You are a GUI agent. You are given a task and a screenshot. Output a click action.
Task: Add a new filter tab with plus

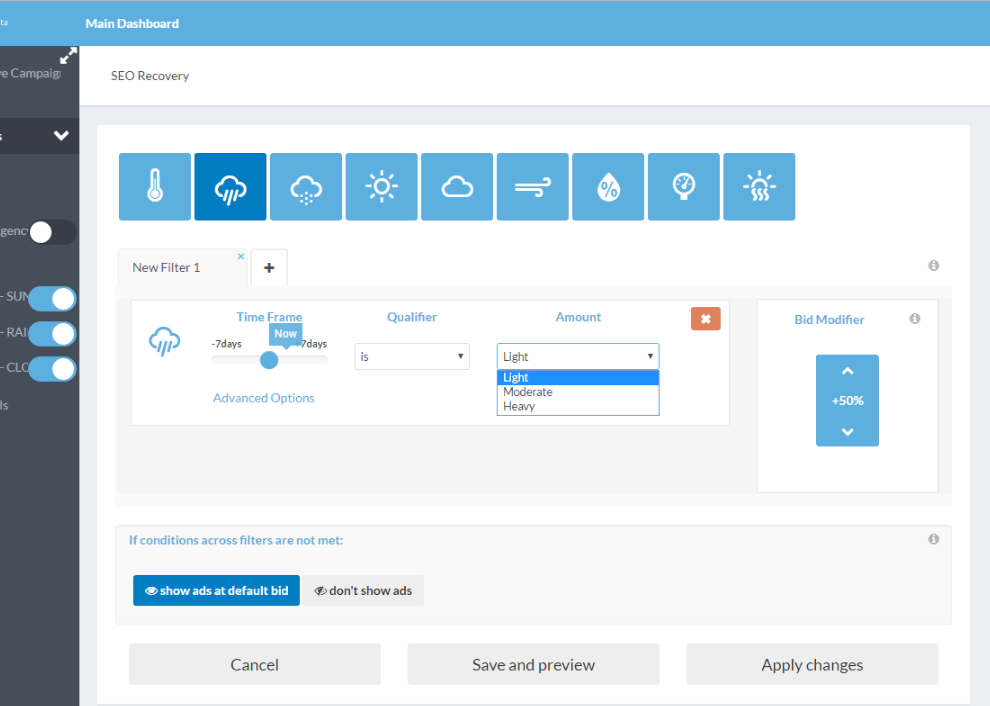(x=269, y=267)
